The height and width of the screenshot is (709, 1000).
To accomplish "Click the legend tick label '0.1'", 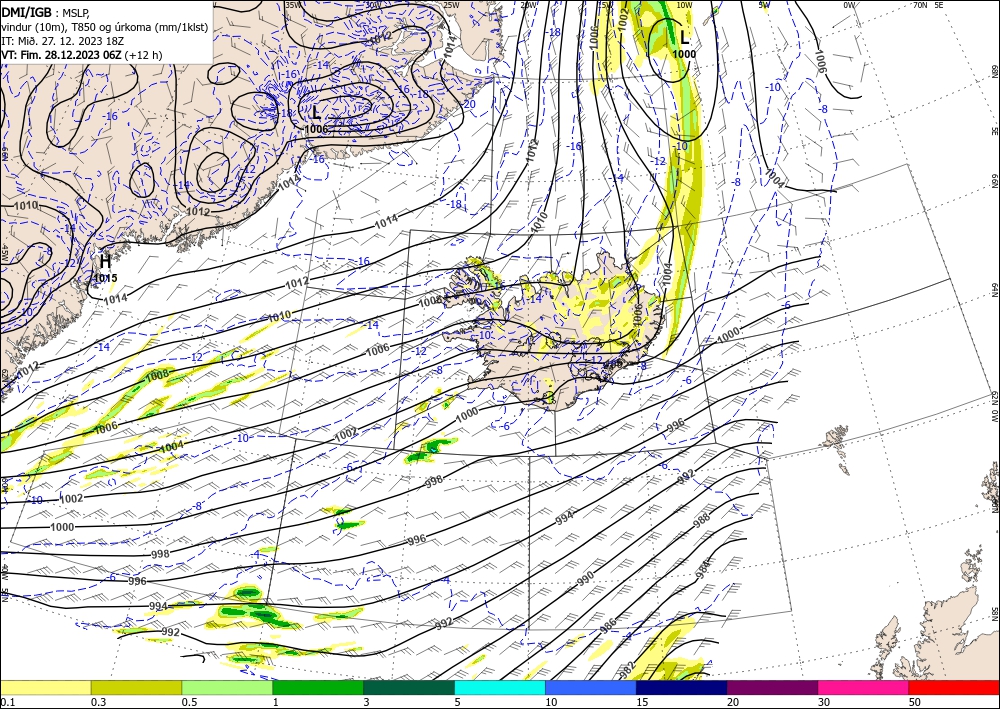I will (x=8, y=702).
